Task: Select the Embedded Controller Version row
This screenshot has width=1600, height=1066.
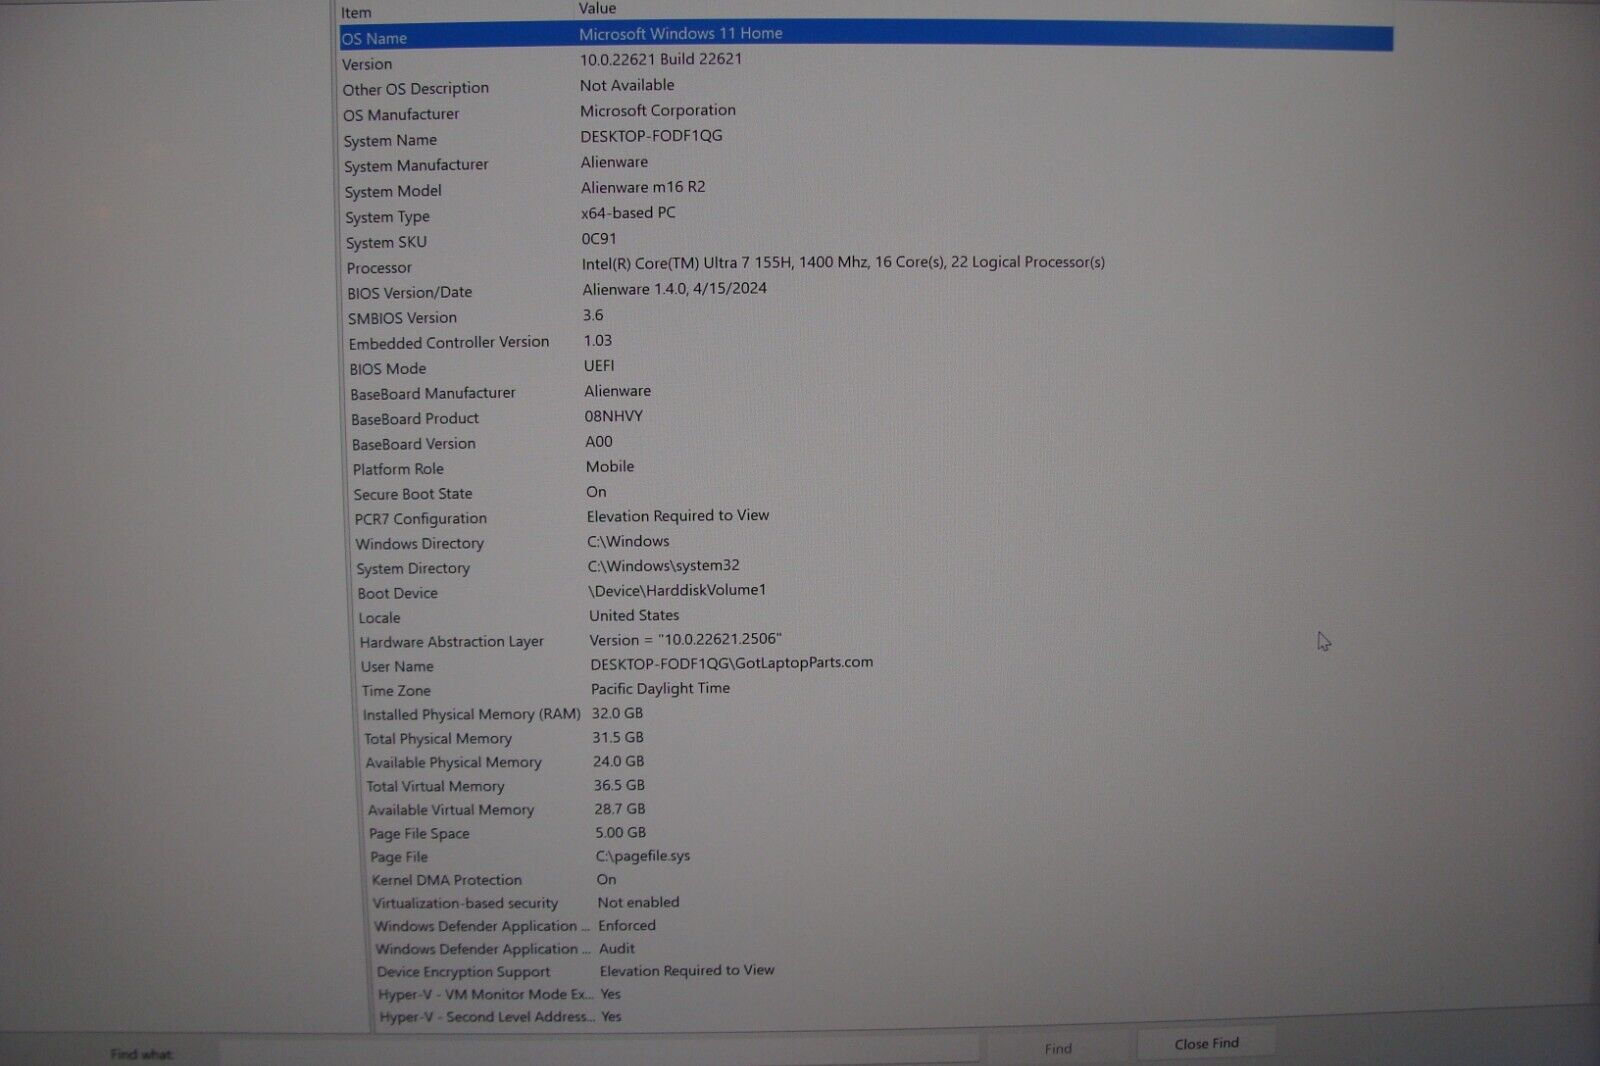Action: click(866, 342)
